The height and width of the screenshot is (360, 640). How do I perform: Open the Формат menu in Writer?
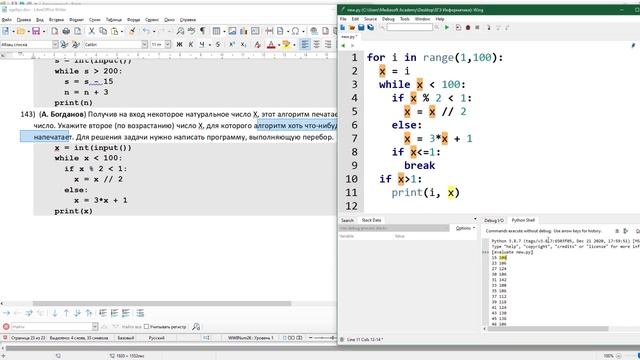pos(76,20)
